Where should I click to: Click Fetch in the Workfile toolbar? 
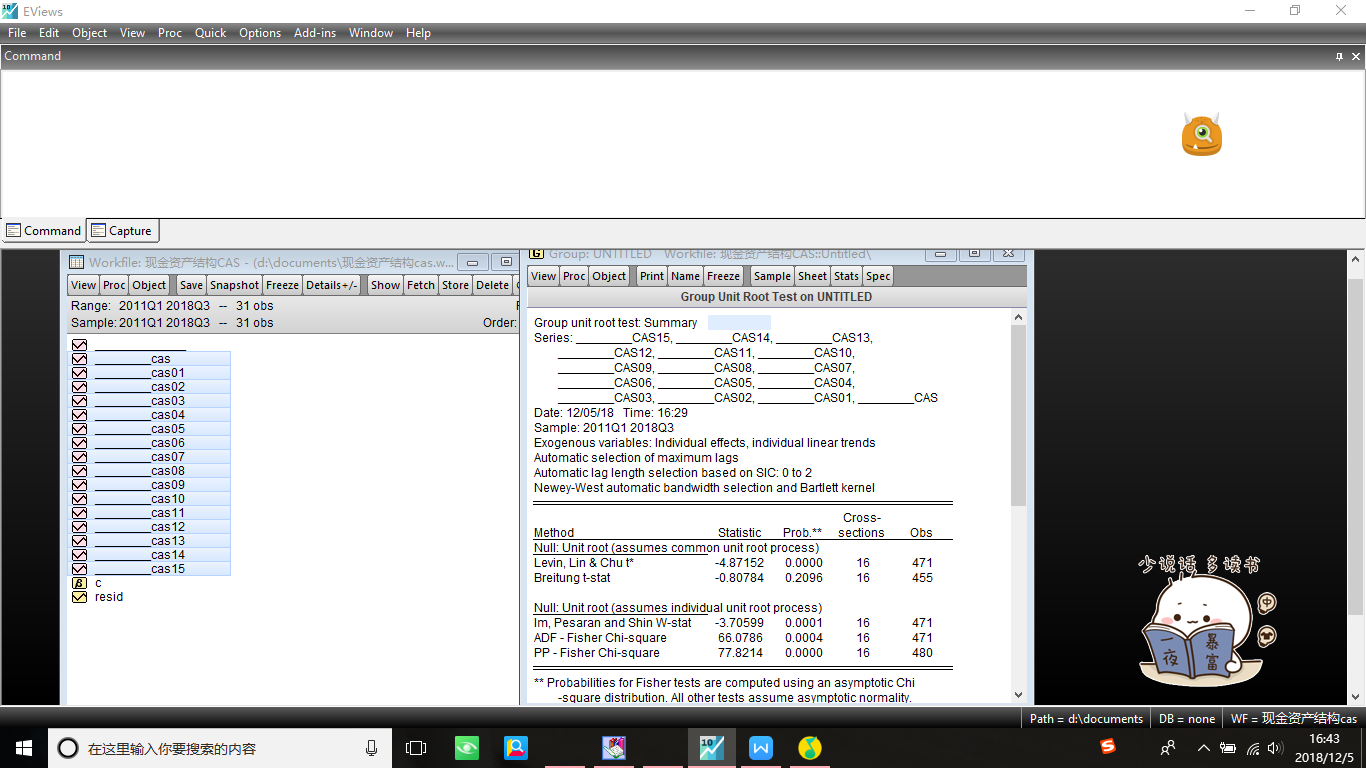click(421, 285)
